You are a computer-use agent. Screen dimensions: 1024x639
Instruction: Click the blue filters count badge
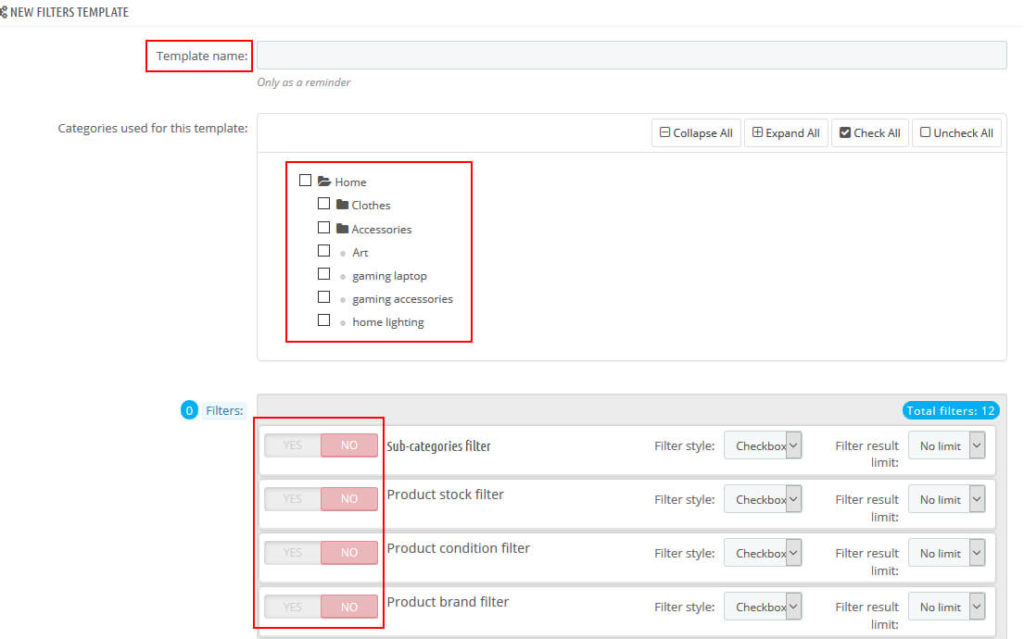(x=189, y=410)
